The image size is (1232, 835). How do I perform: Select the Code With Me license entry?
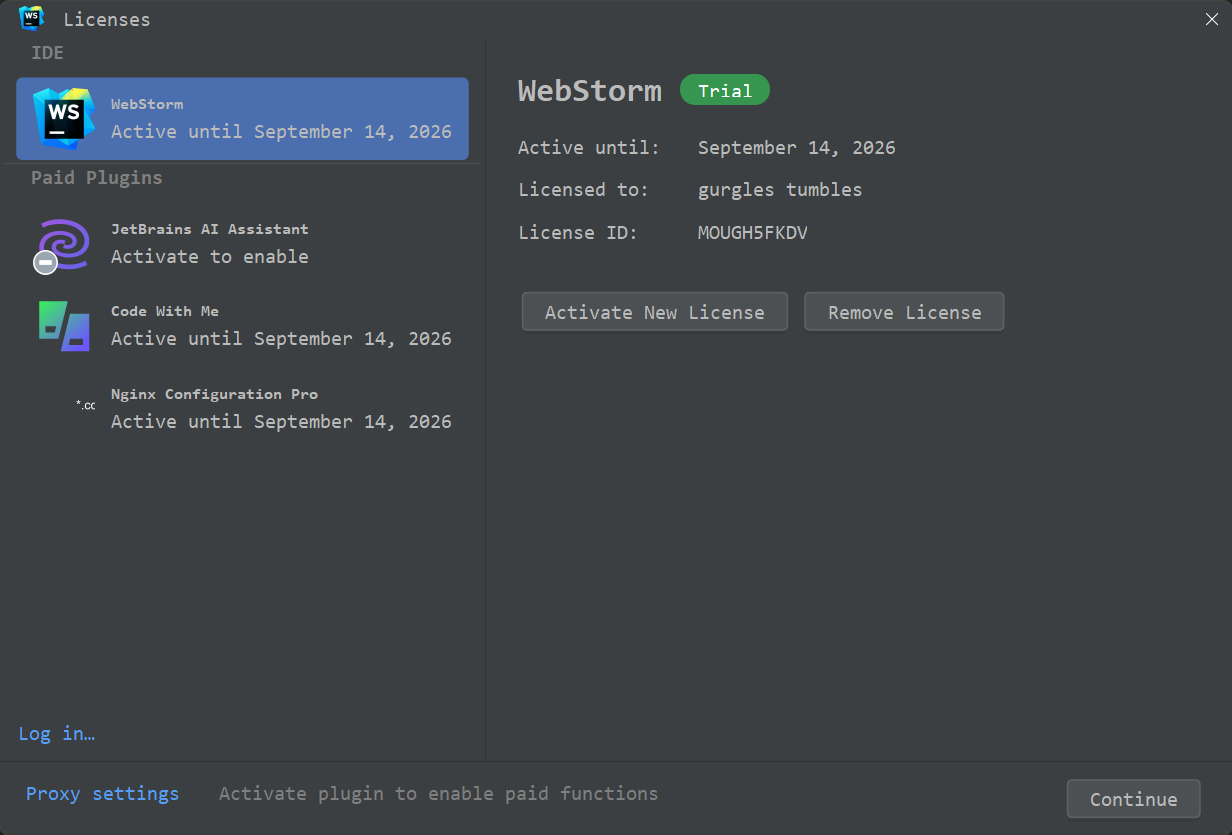240,325
